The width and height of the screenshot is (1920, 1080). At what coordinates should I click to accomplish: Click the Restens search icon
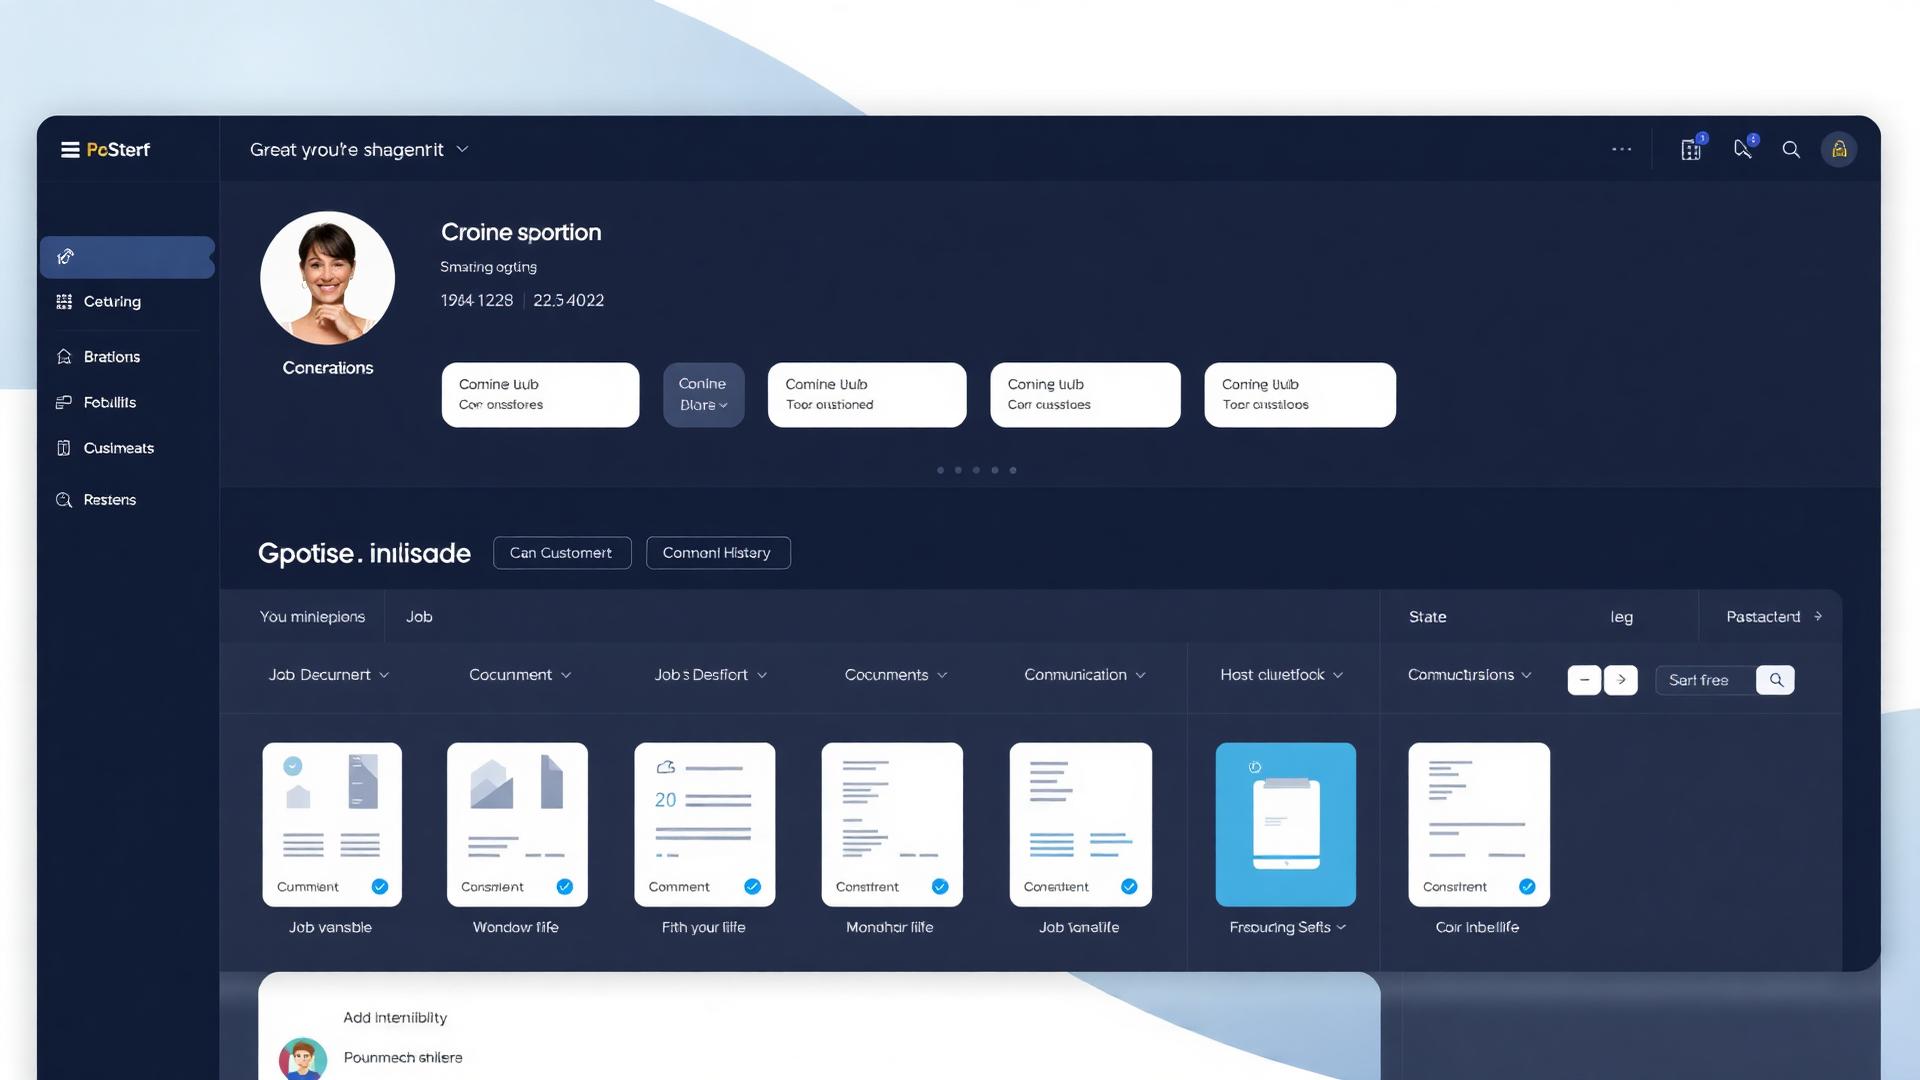click(x=64, y=500)
